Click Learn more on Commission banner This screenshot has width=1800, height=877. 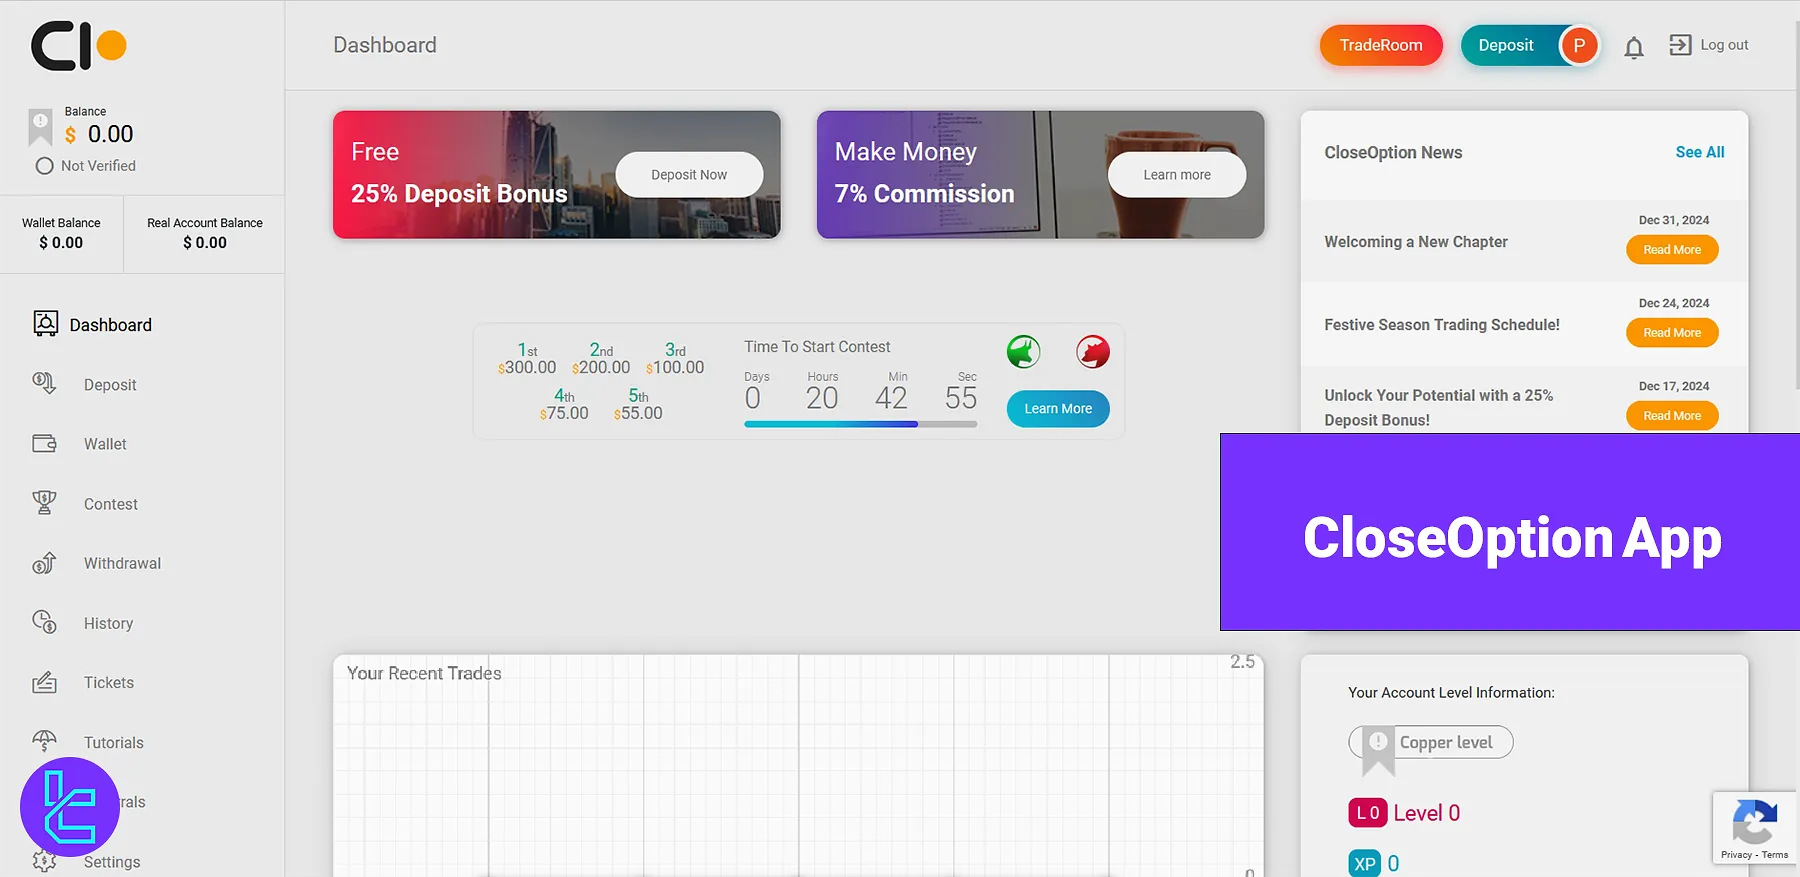(x=1177, y=175)
